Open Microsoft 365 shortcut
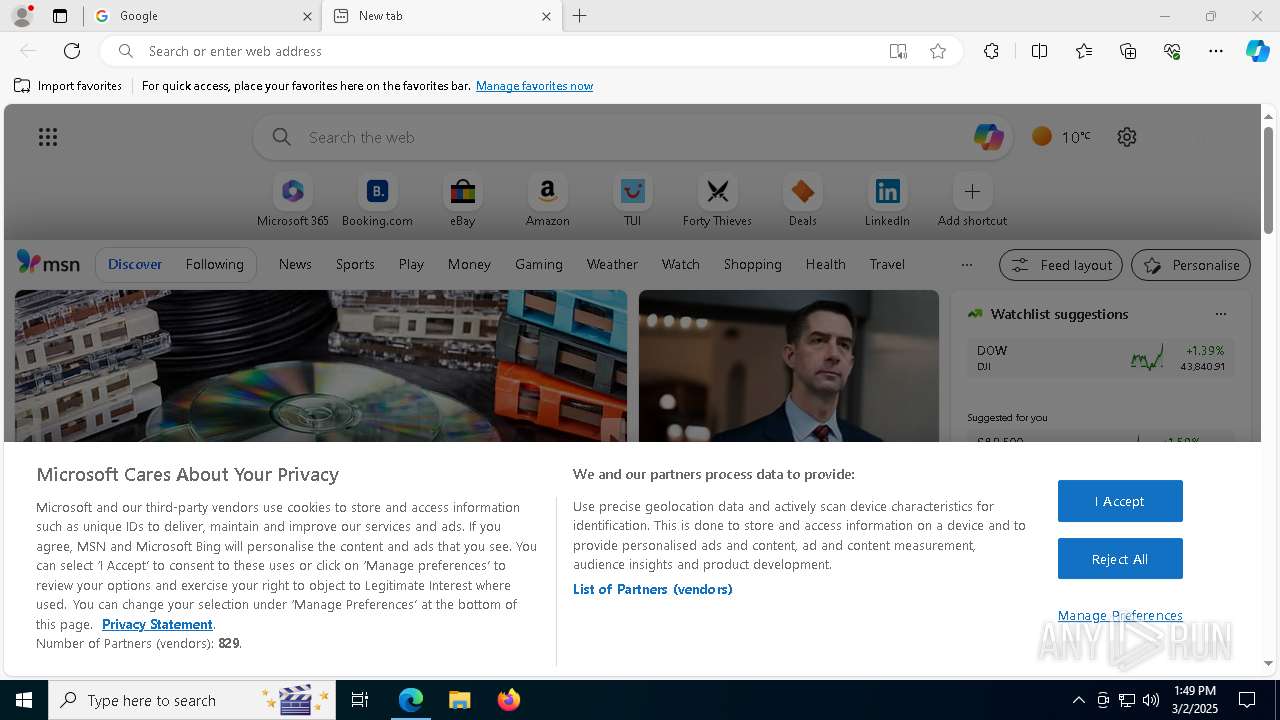The width and height of the screenshot is (1280, 720). [293, 200]
